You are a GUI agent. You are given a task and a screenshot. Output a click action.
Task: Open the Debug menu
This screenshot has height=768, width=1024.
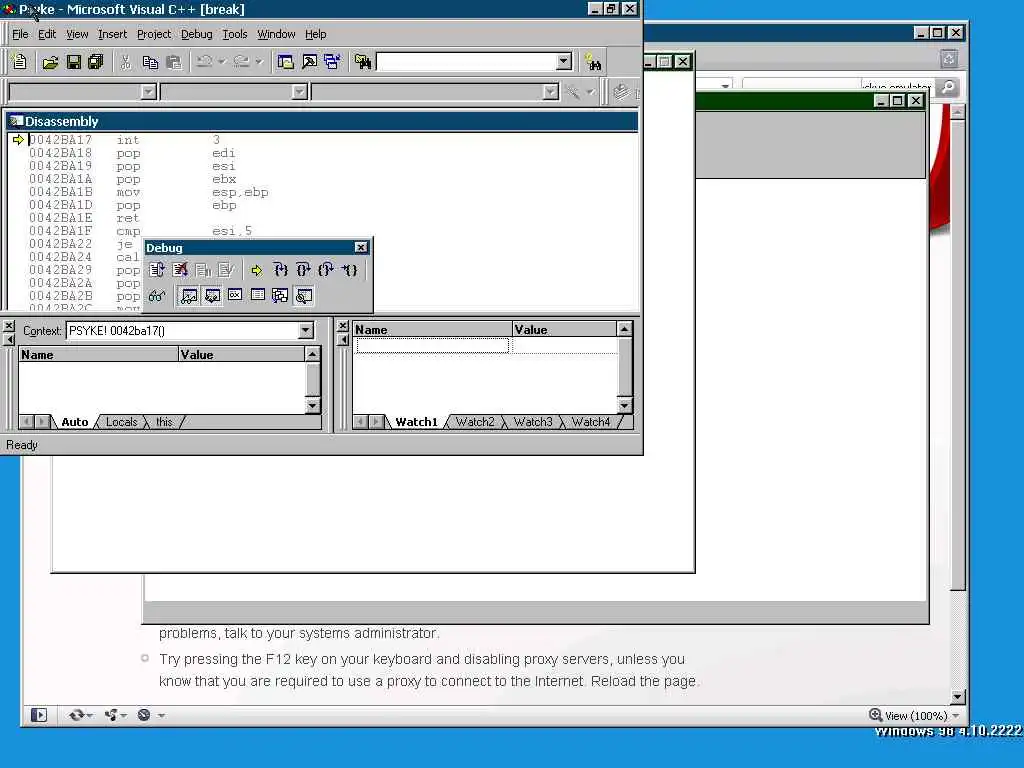point(197,34)
